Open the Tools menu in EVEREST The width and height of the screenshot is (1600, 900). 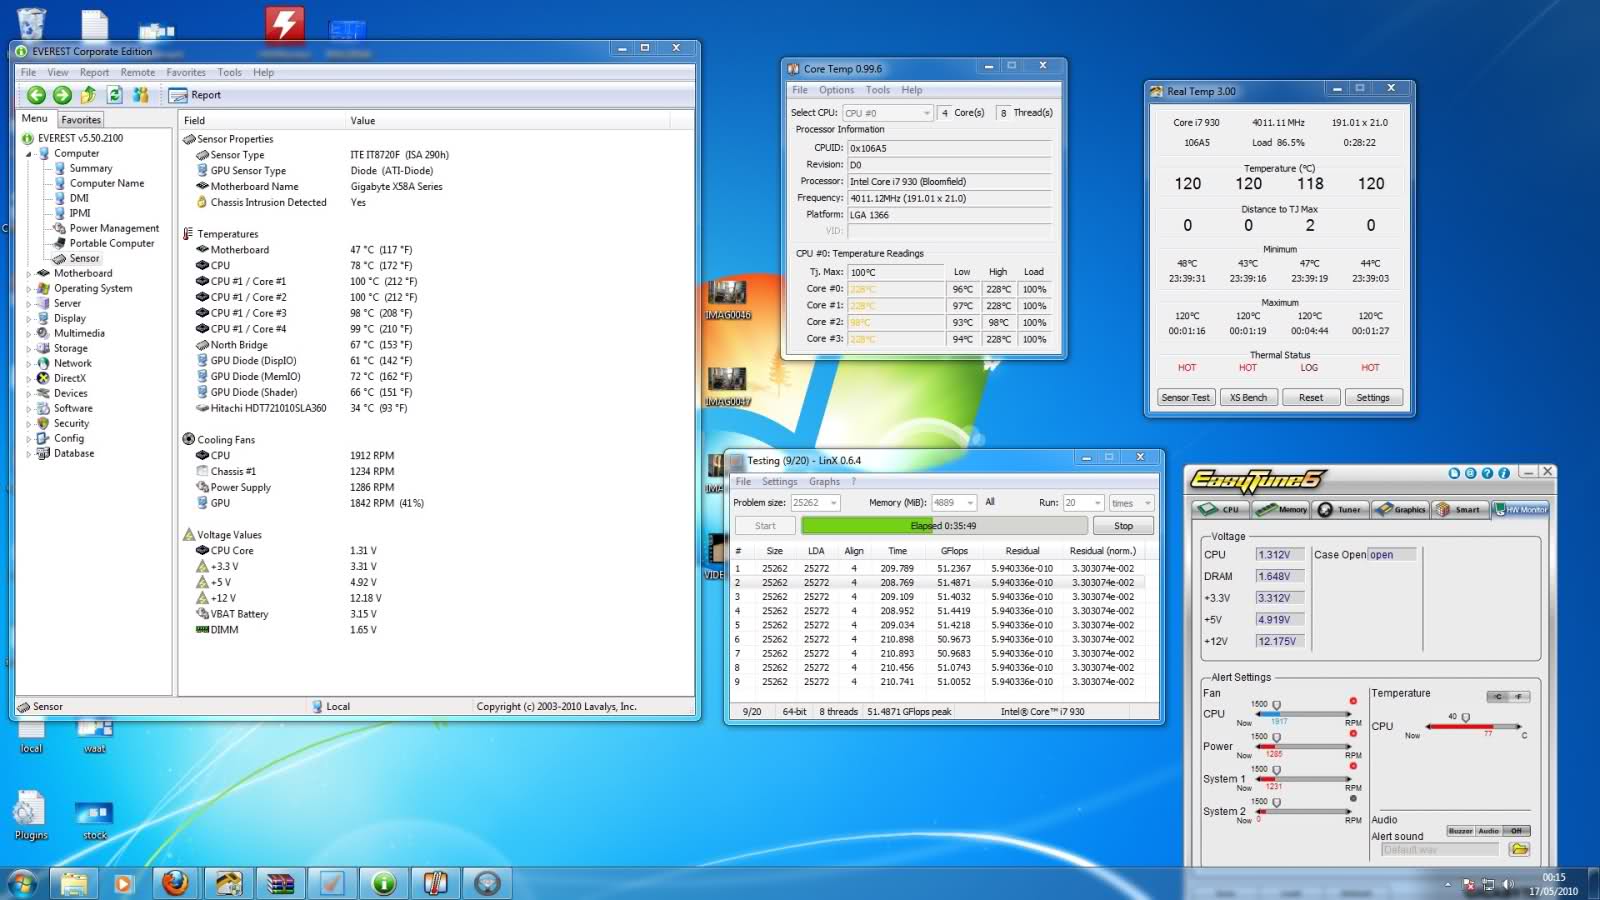pyautogui.click(x=229, y=72)
